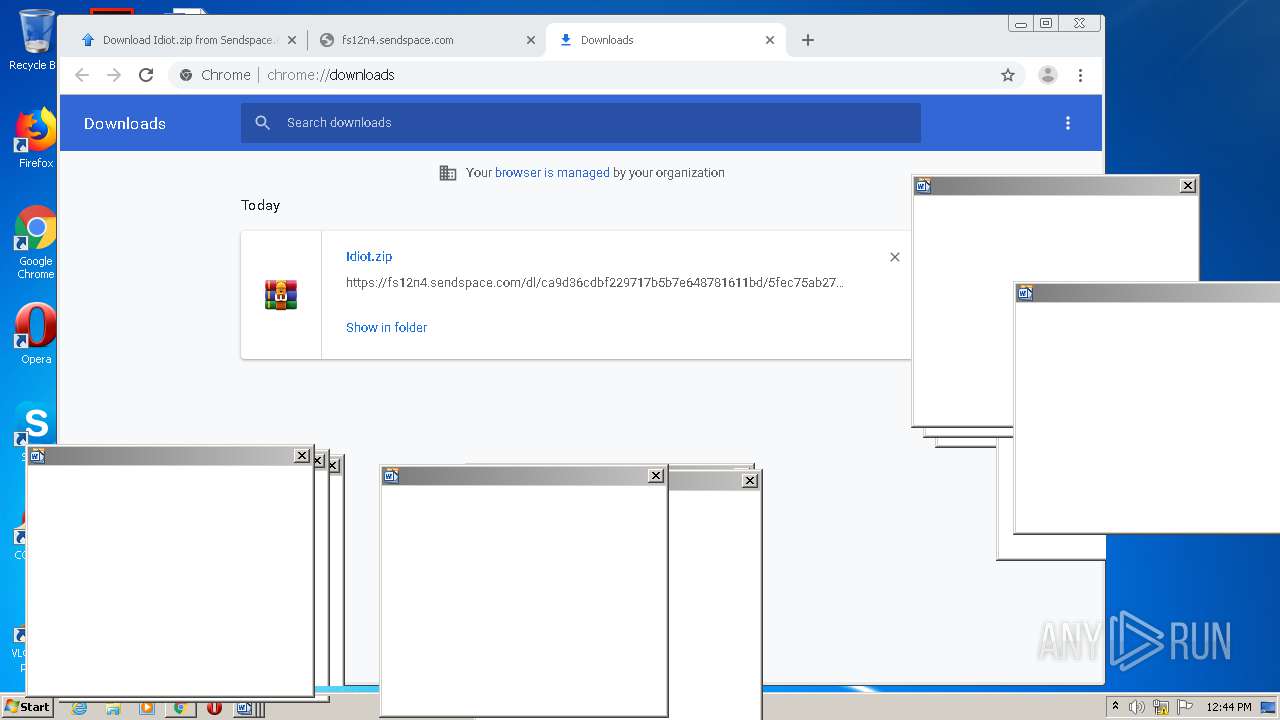Close the bottom-left blank popup window
The image size is (1280, 720).
pos(302,456)
